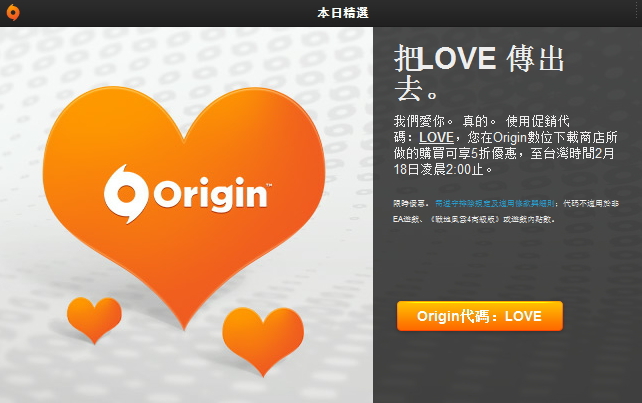Click the 限時優惠 fine print text
642x403 pixels.
411,203
